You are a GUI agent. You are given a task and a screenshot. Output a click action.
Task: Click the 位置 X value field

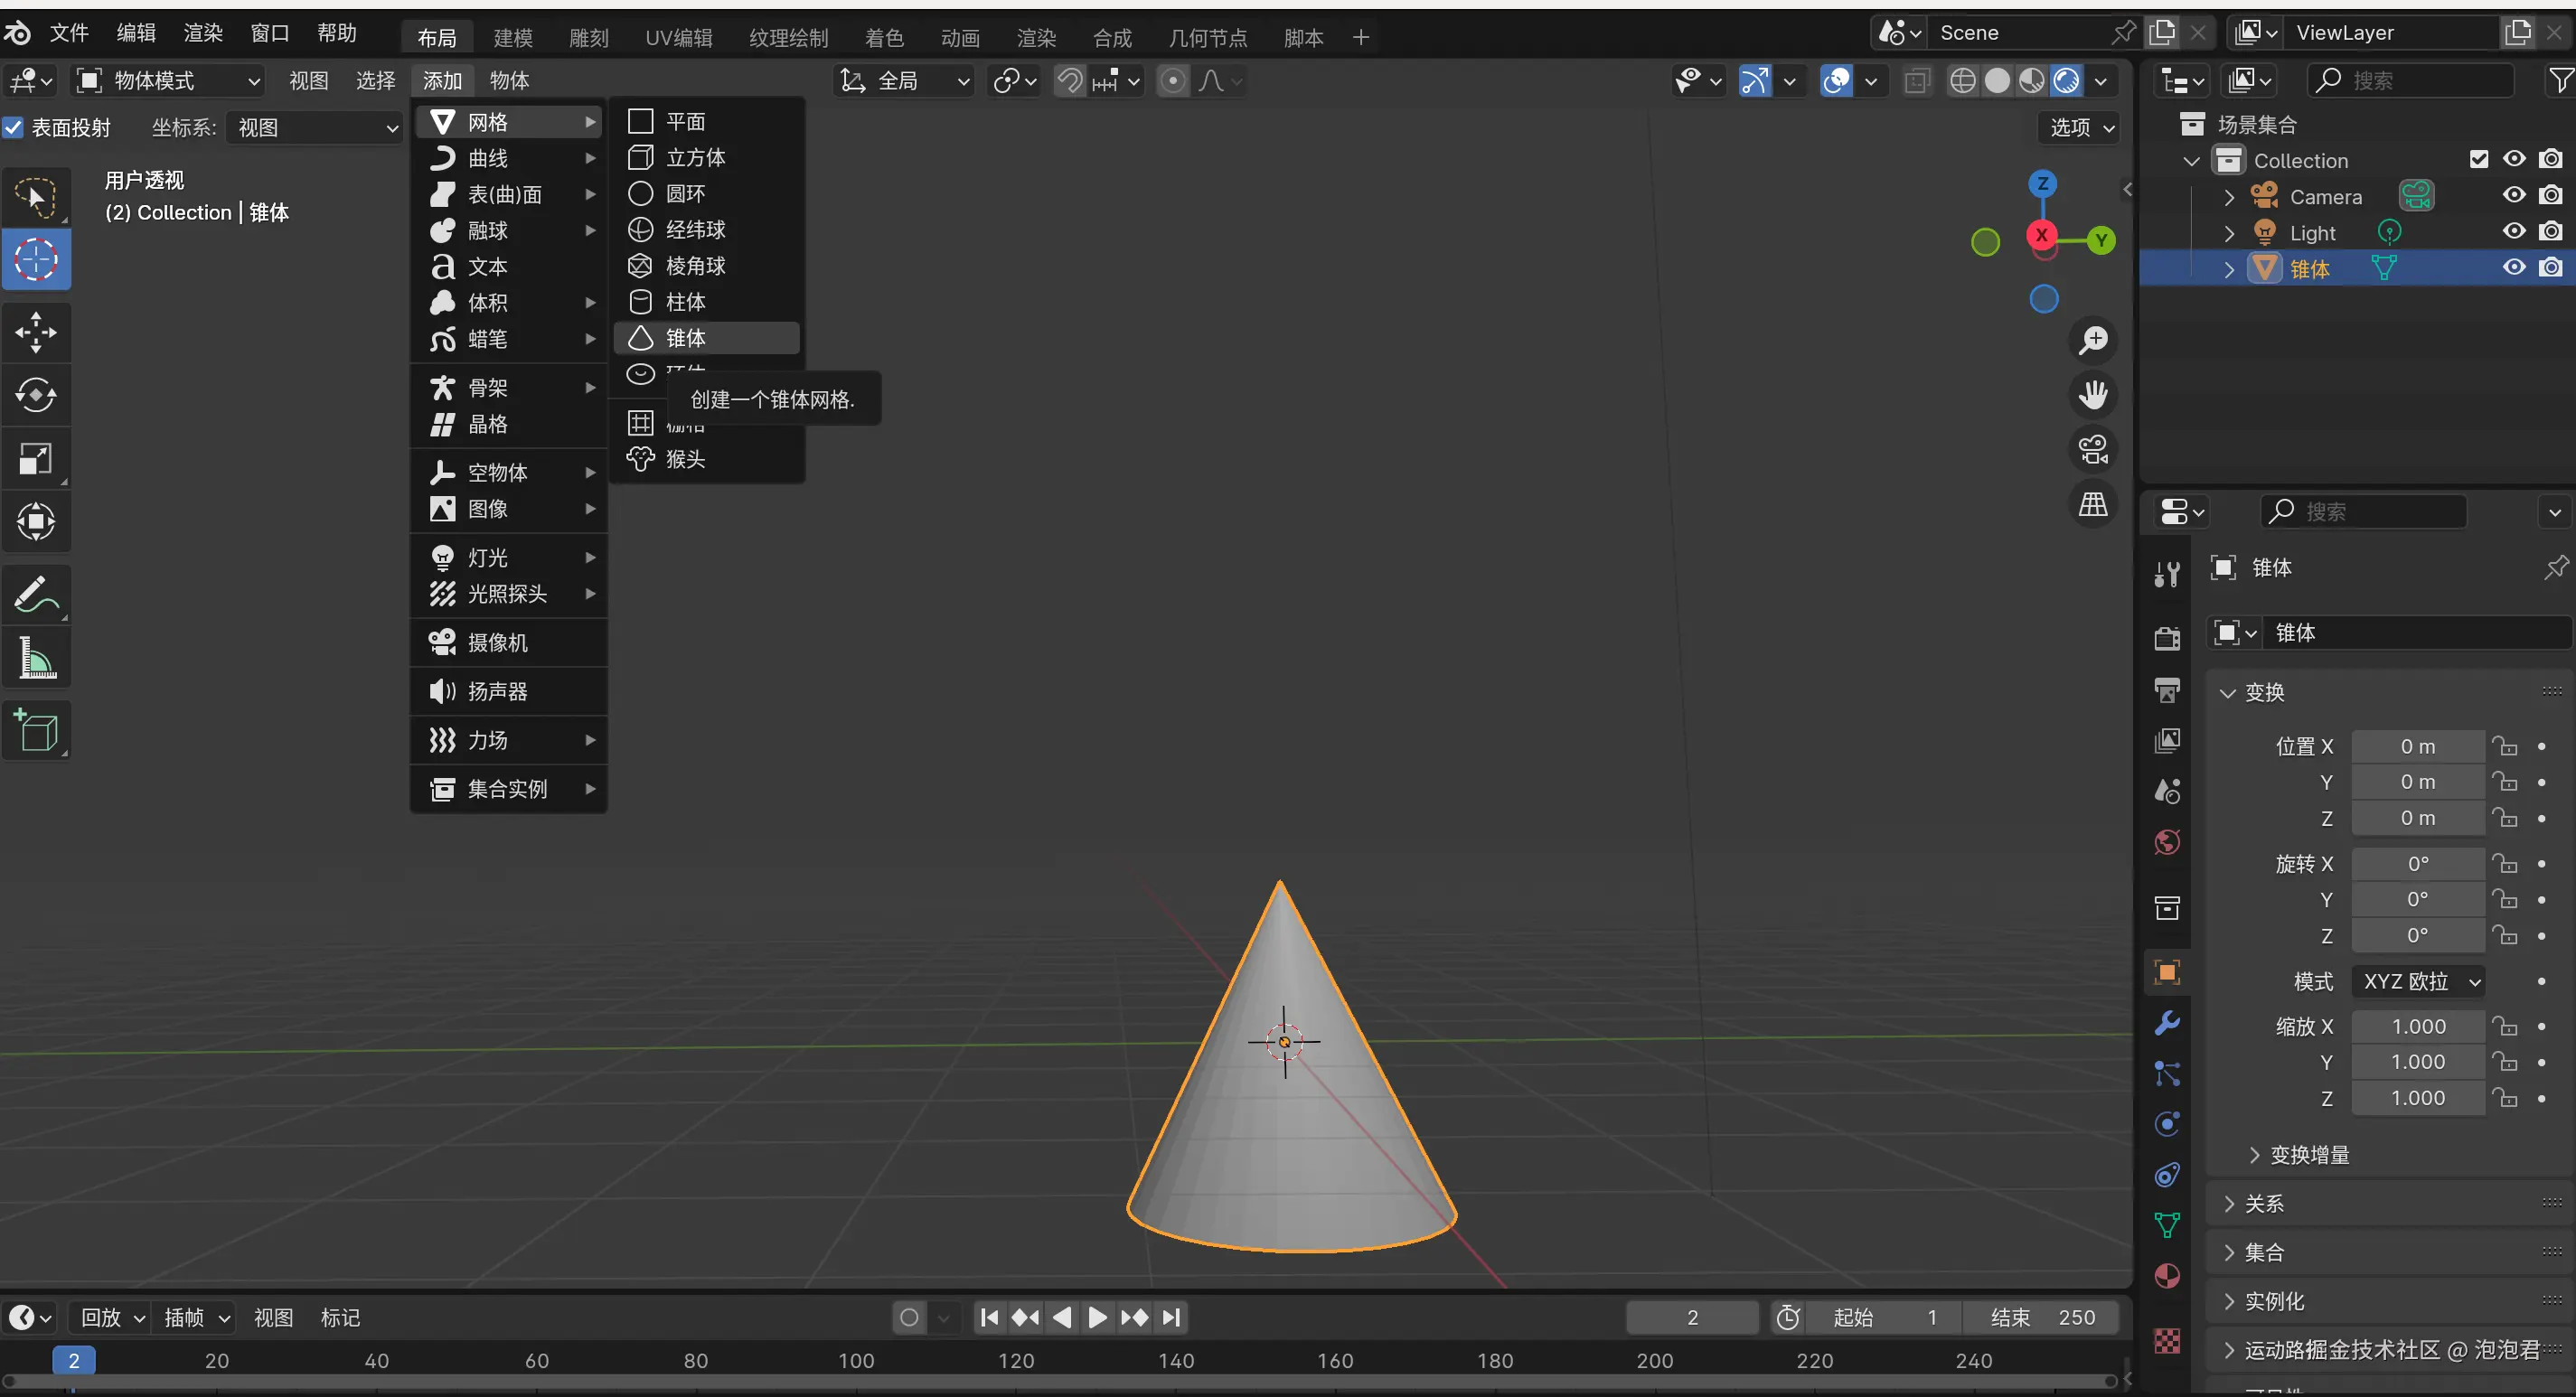(x=2417, y=746)
